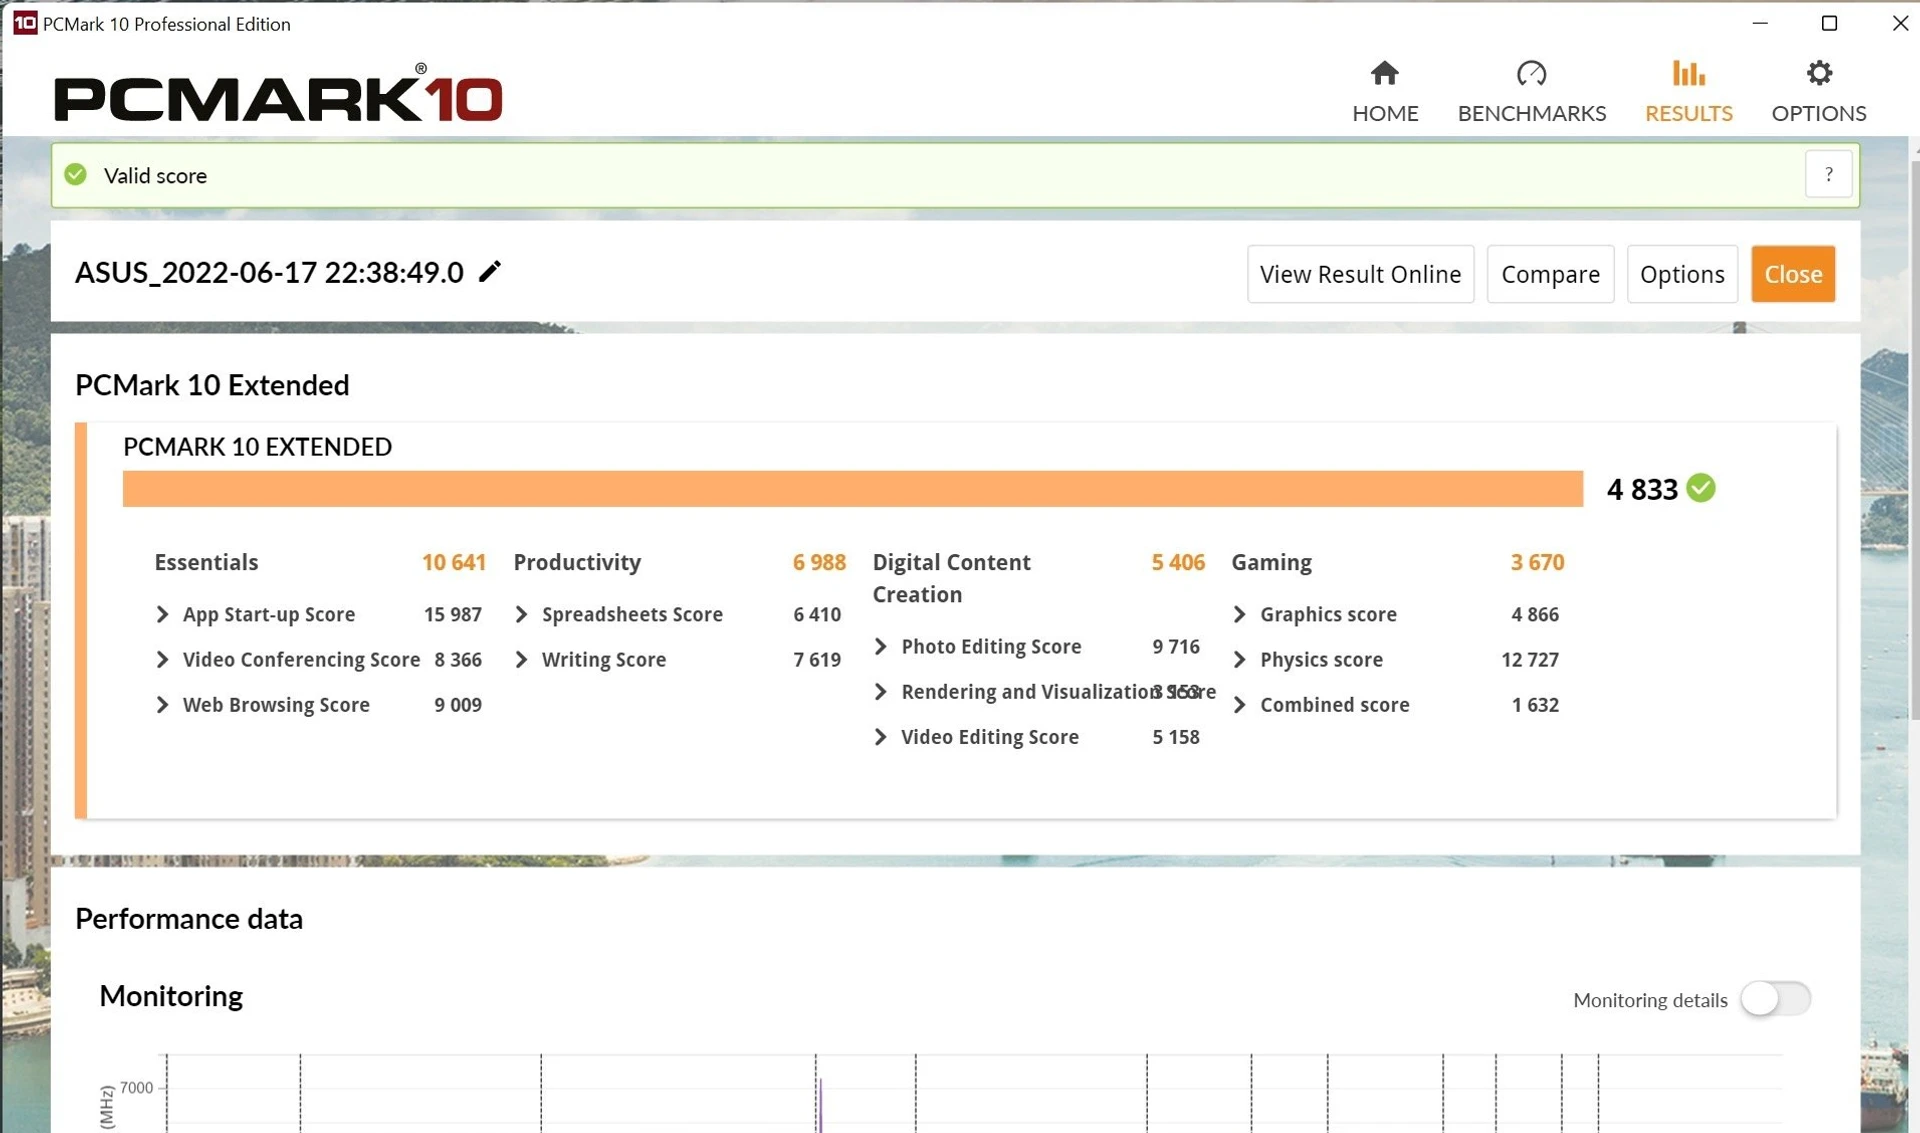Image resolution: width=1920 pixels, height=1133 pixels.
Task: Click the vertical scrollbar on the right
Action: [1914, 438]
